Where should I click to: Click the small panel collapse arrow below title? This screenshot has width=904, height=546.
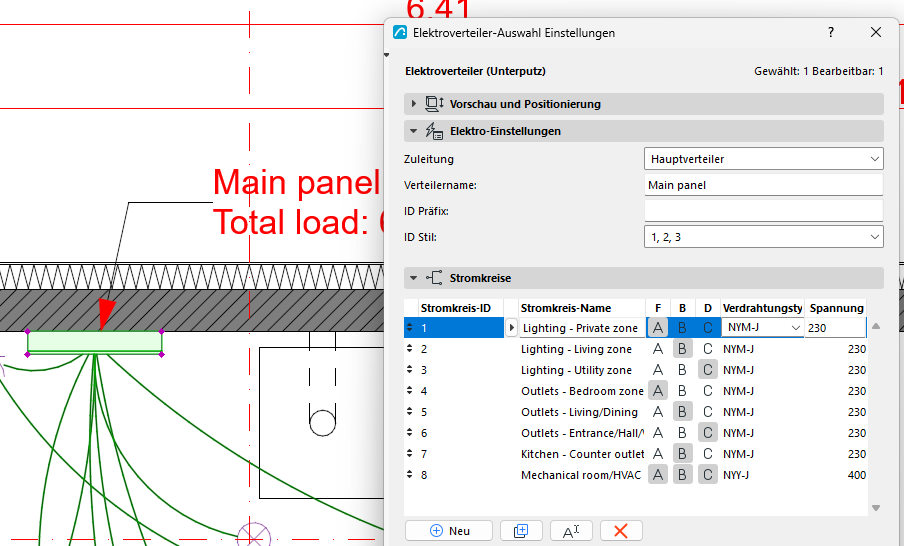(387, 55)
